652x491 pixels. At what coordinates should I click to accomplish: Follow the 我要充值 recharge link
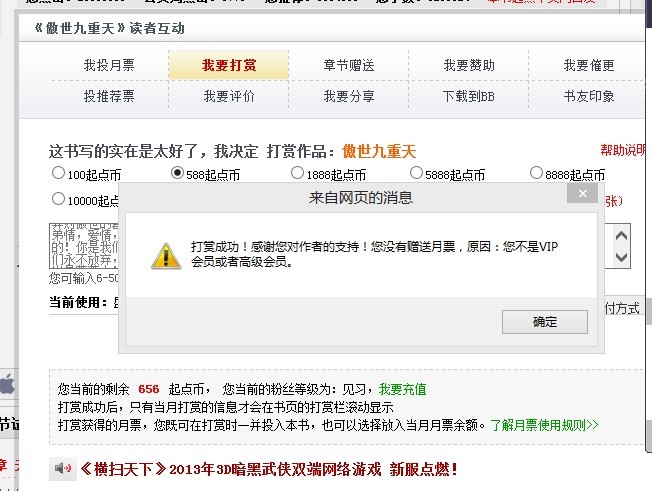[x=402, y=389]
